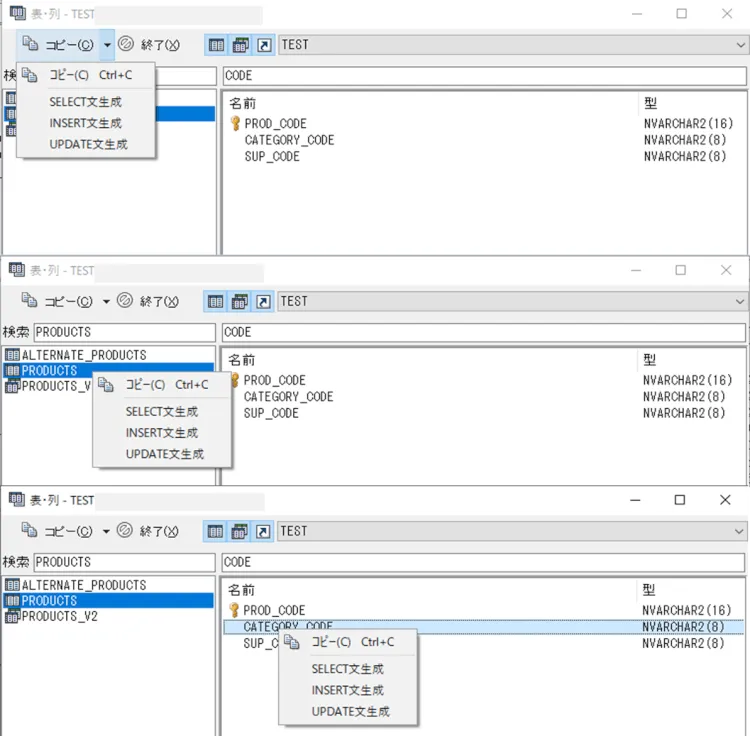Toggle synonym arrow icon in the middle window toolbar
This screenshot has height=736, width=750.
(x=263, y=302)
